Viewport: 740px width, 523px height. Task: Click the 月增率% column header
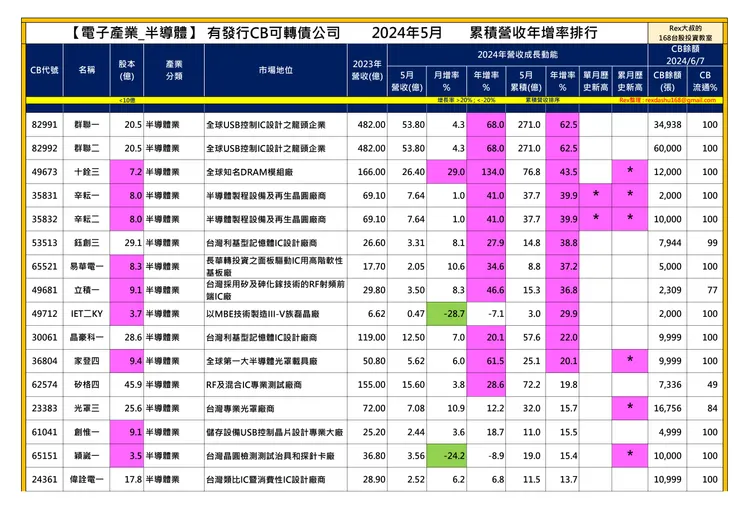tap(446, 81)
